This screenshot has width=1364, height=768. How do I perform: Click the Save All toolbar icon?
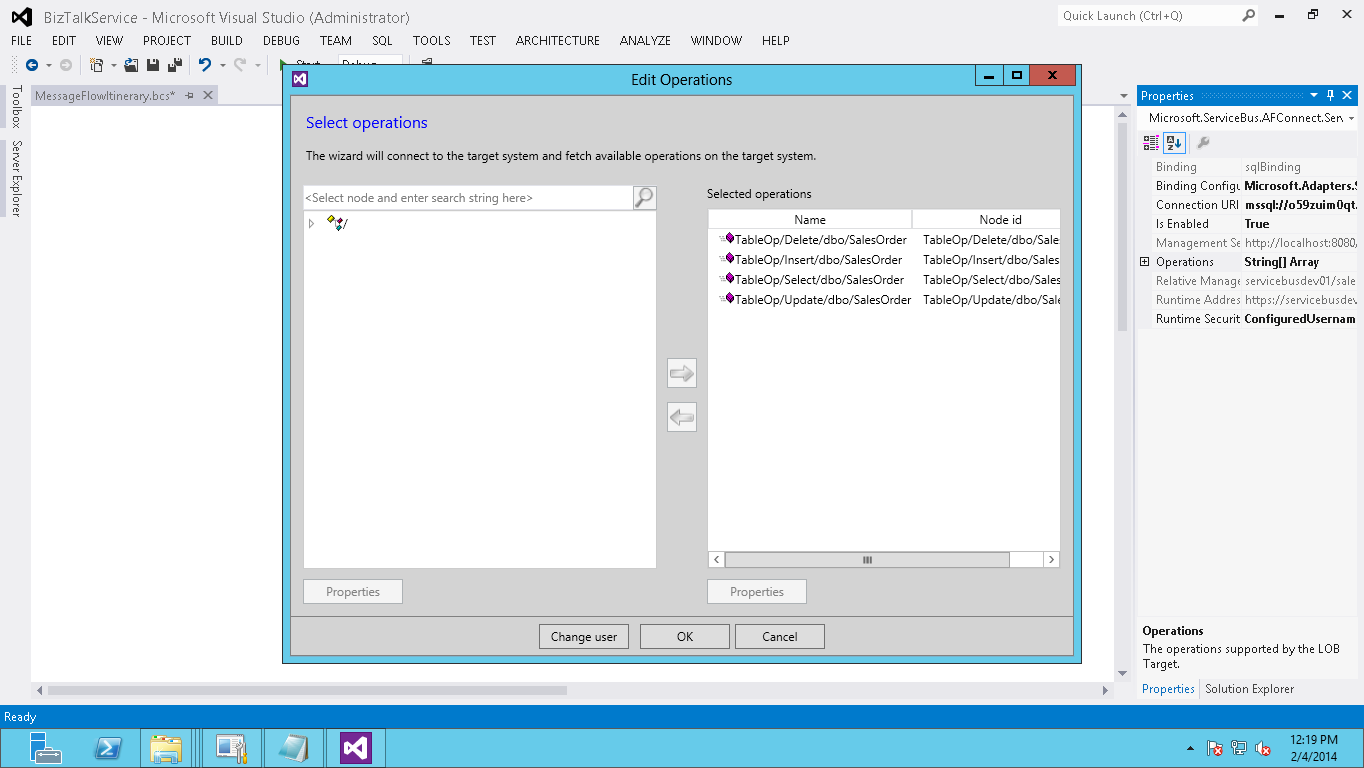175,65
